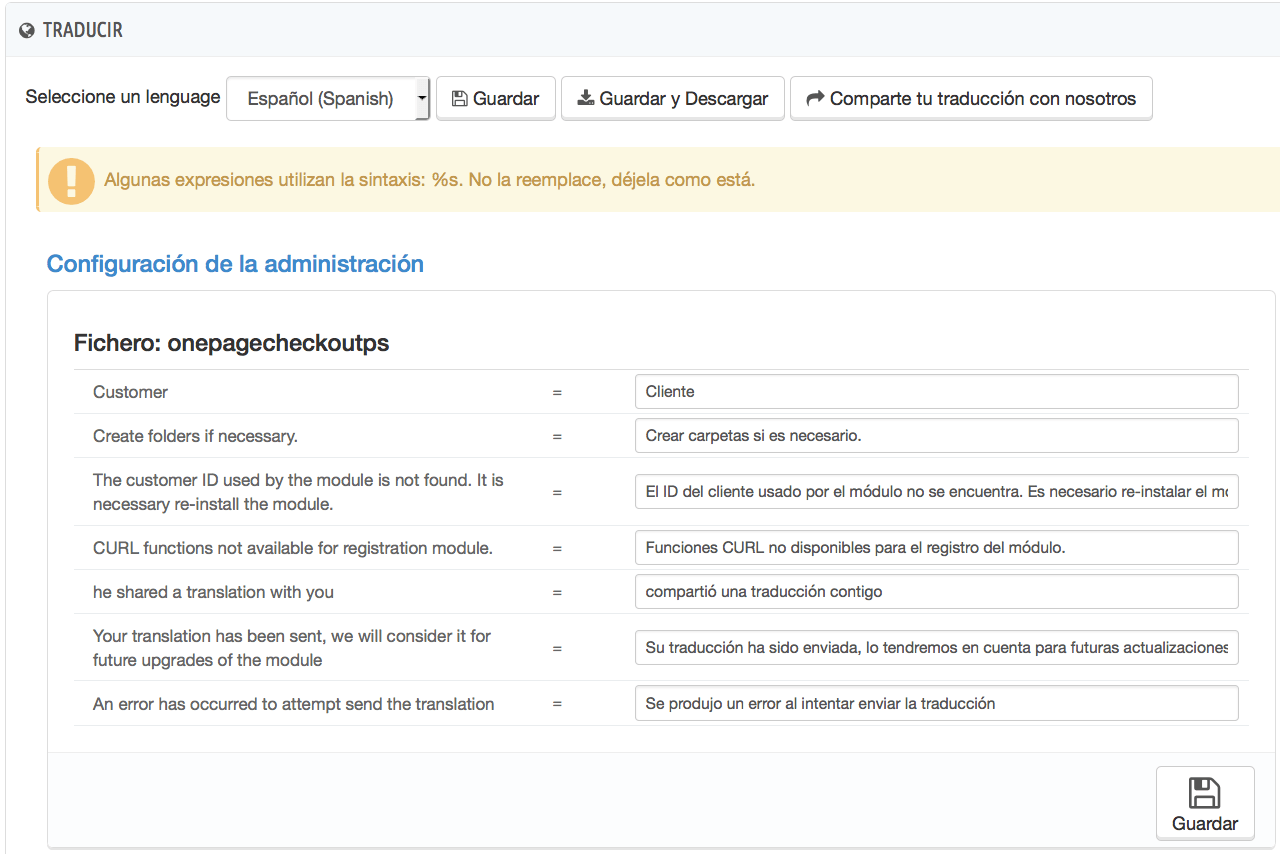
Task: Click the Cliente translation field
Action: pos(936,392)
